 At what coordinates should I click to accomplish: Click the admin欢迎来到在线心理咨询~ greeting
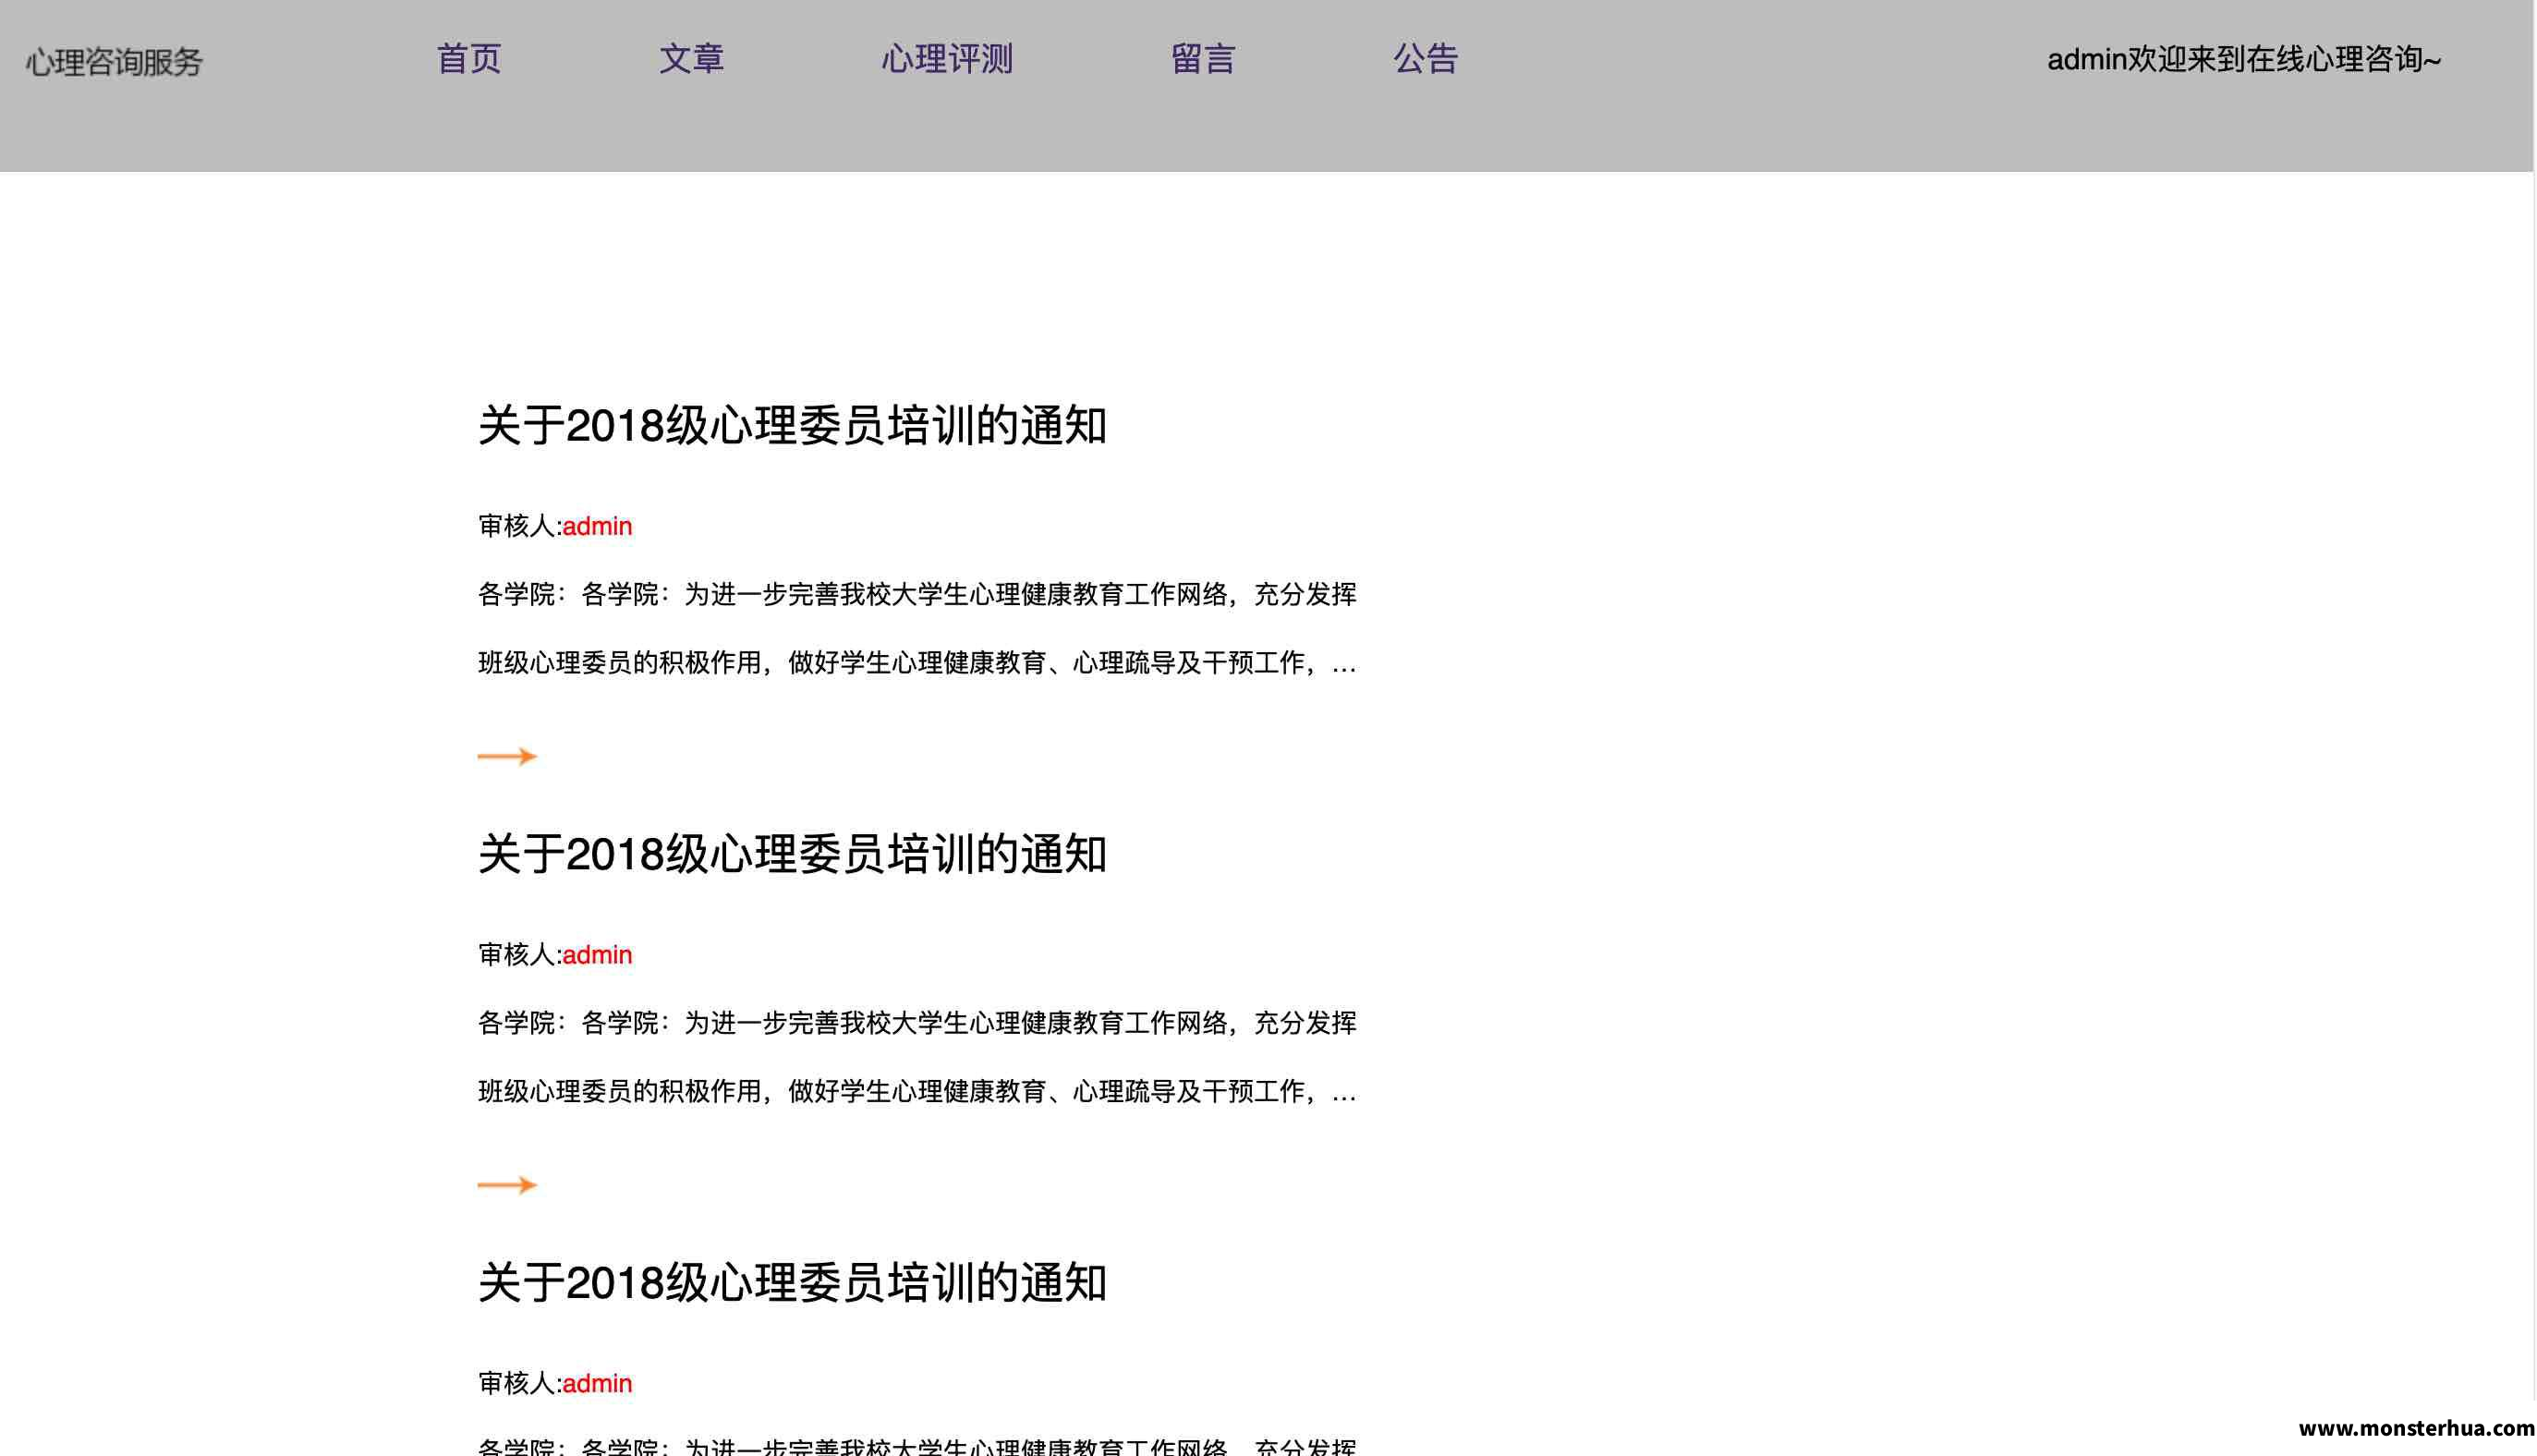(x=2244, y=60)
